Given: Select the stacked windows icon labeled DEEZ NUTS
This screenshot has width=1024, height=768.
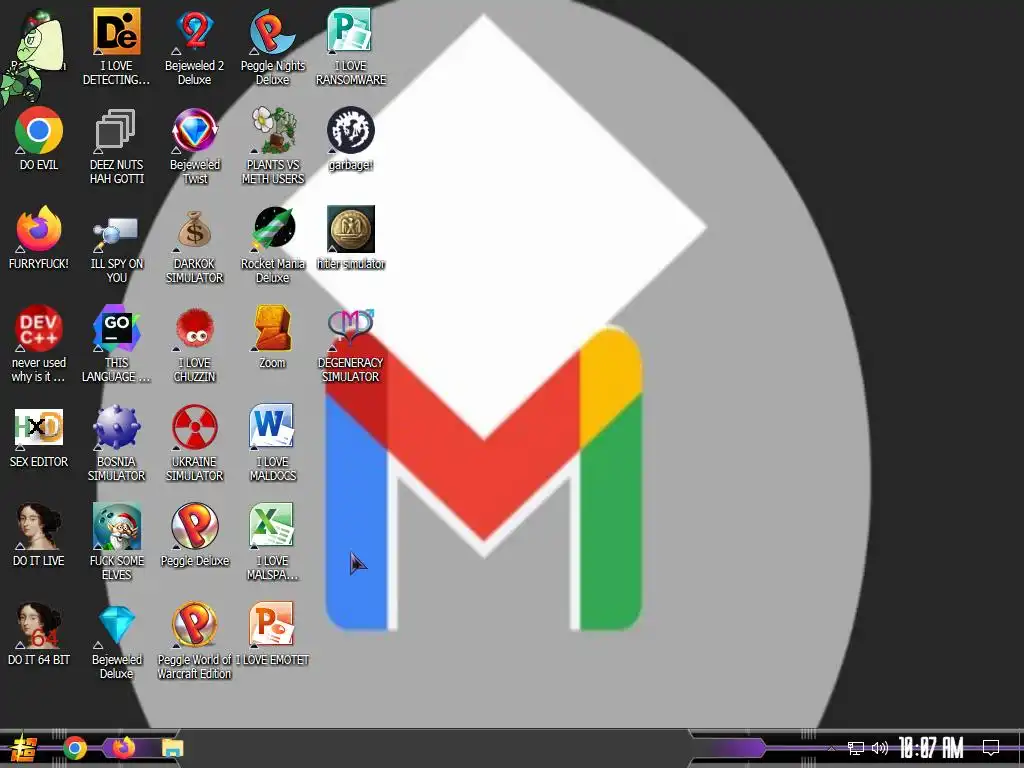Looking at the screenshot, I should tap(116, 131).
